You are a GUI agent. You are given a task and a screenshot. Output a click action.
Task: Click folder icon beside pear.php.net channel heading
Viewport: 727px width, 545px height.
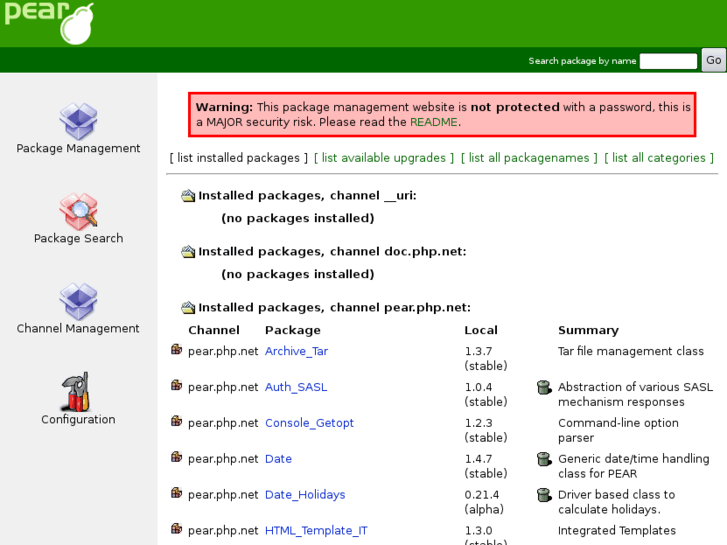[x=188, y=308]
